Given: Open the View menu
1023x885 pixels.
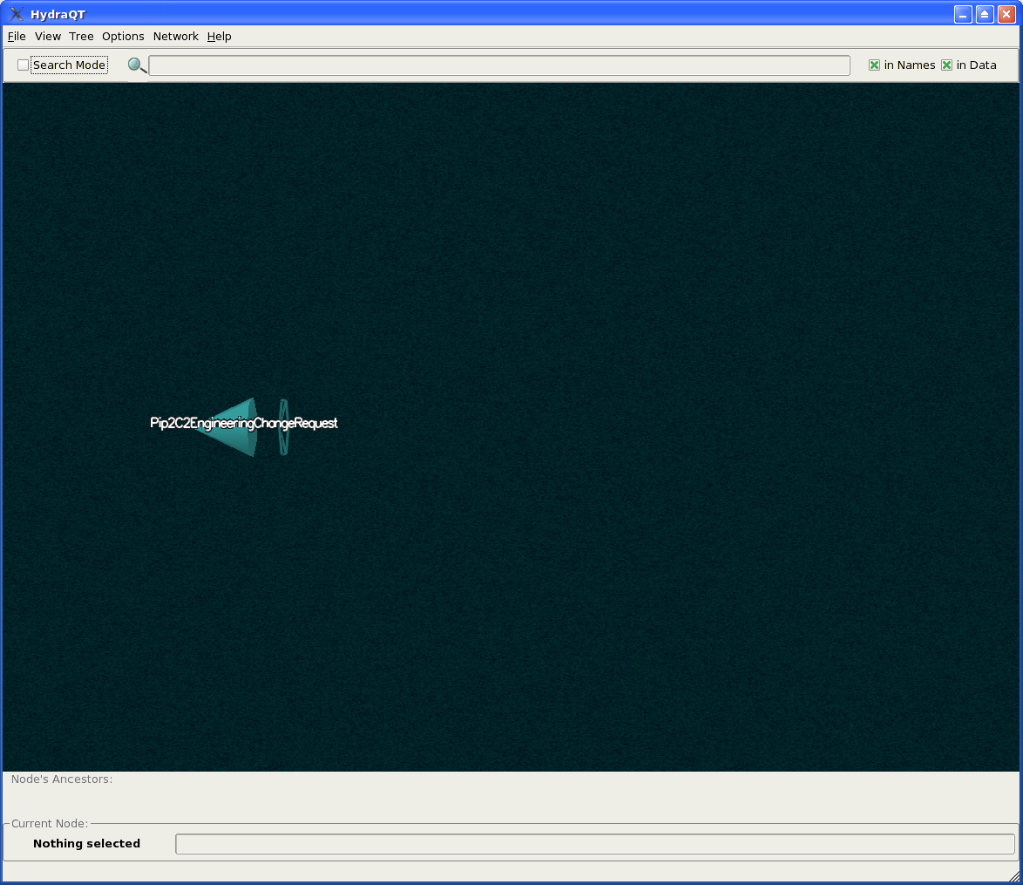Looking at the screenshot, I should [x=48, y=37].
